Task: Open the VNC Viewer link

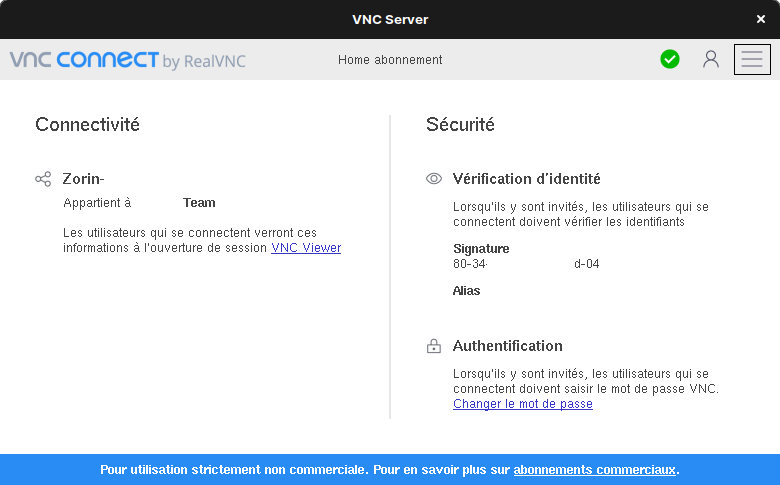Action: [x=306, y=248]
